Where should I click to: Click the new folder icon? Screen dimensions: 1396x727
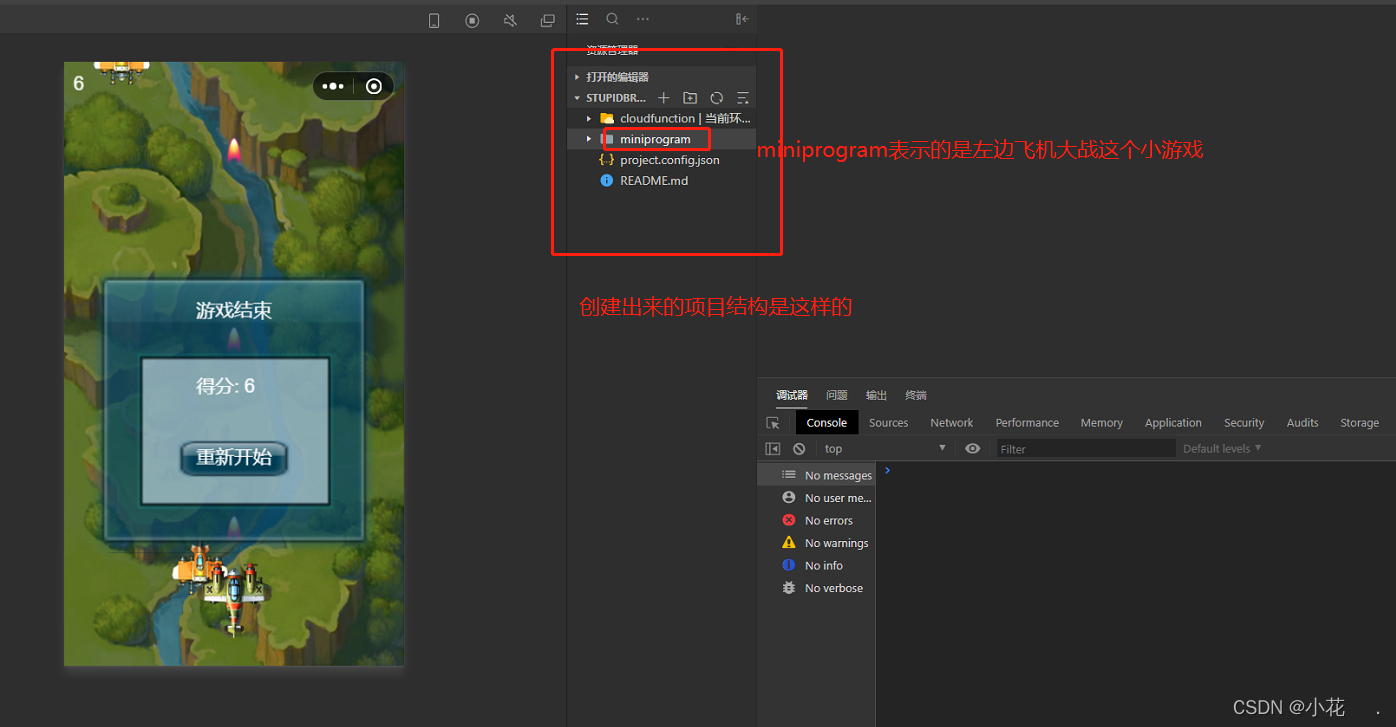pyautogui.click(x=690, y=98)
